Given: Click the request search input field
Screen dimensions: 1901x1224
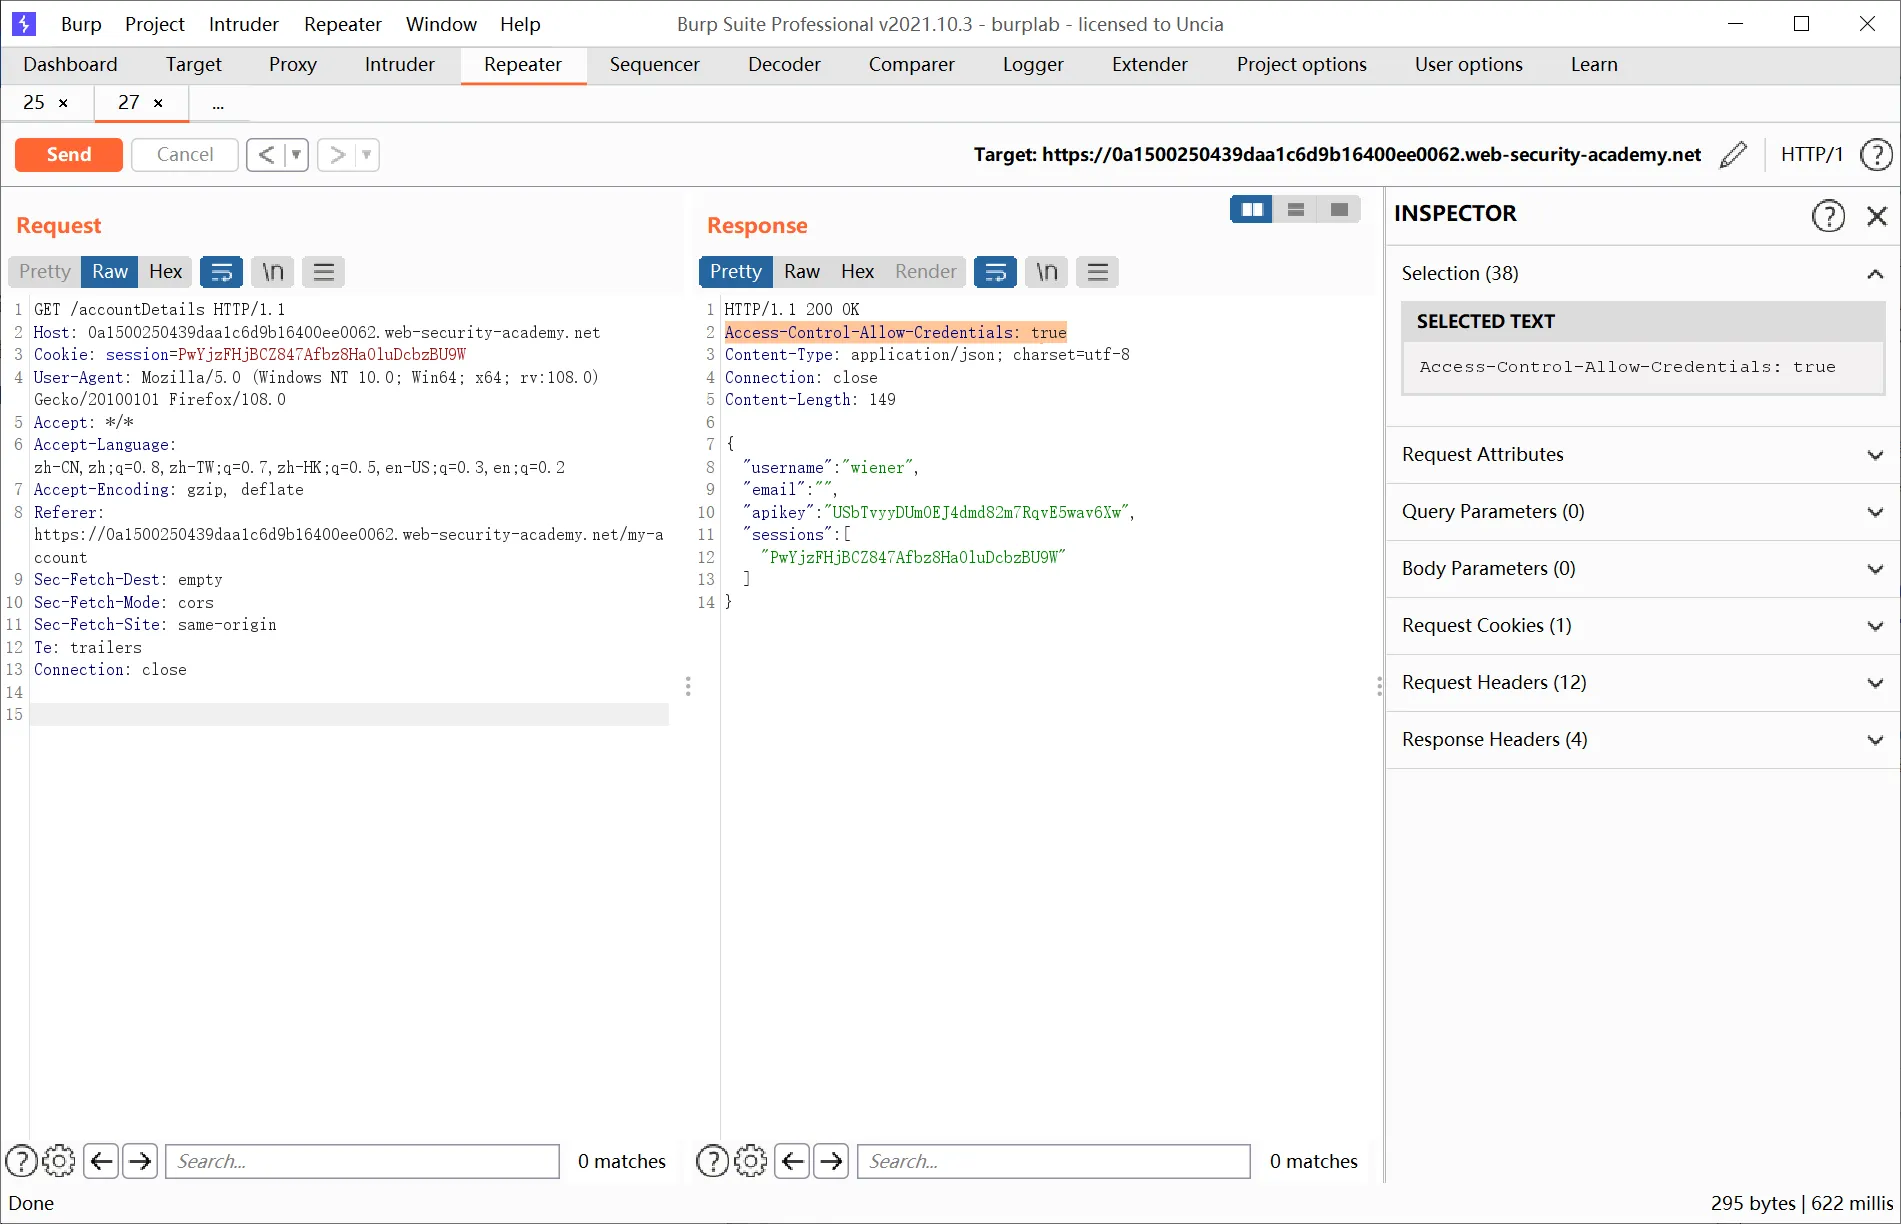Looking at the screenshot, I should pyautogui.click(x=362, y=1161).
